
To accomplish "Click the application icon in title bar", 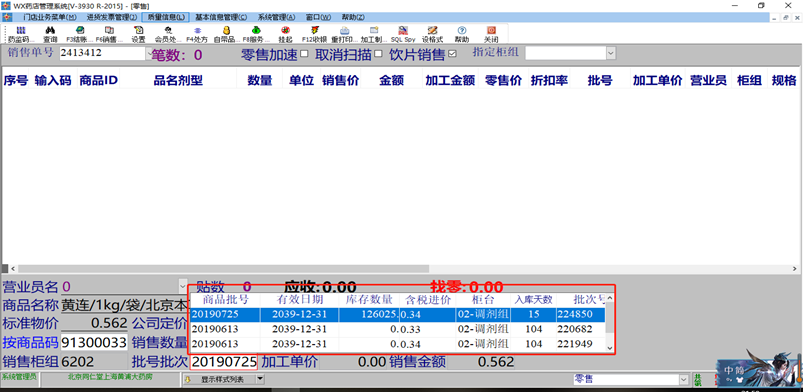I will click(x=6, y=5).
